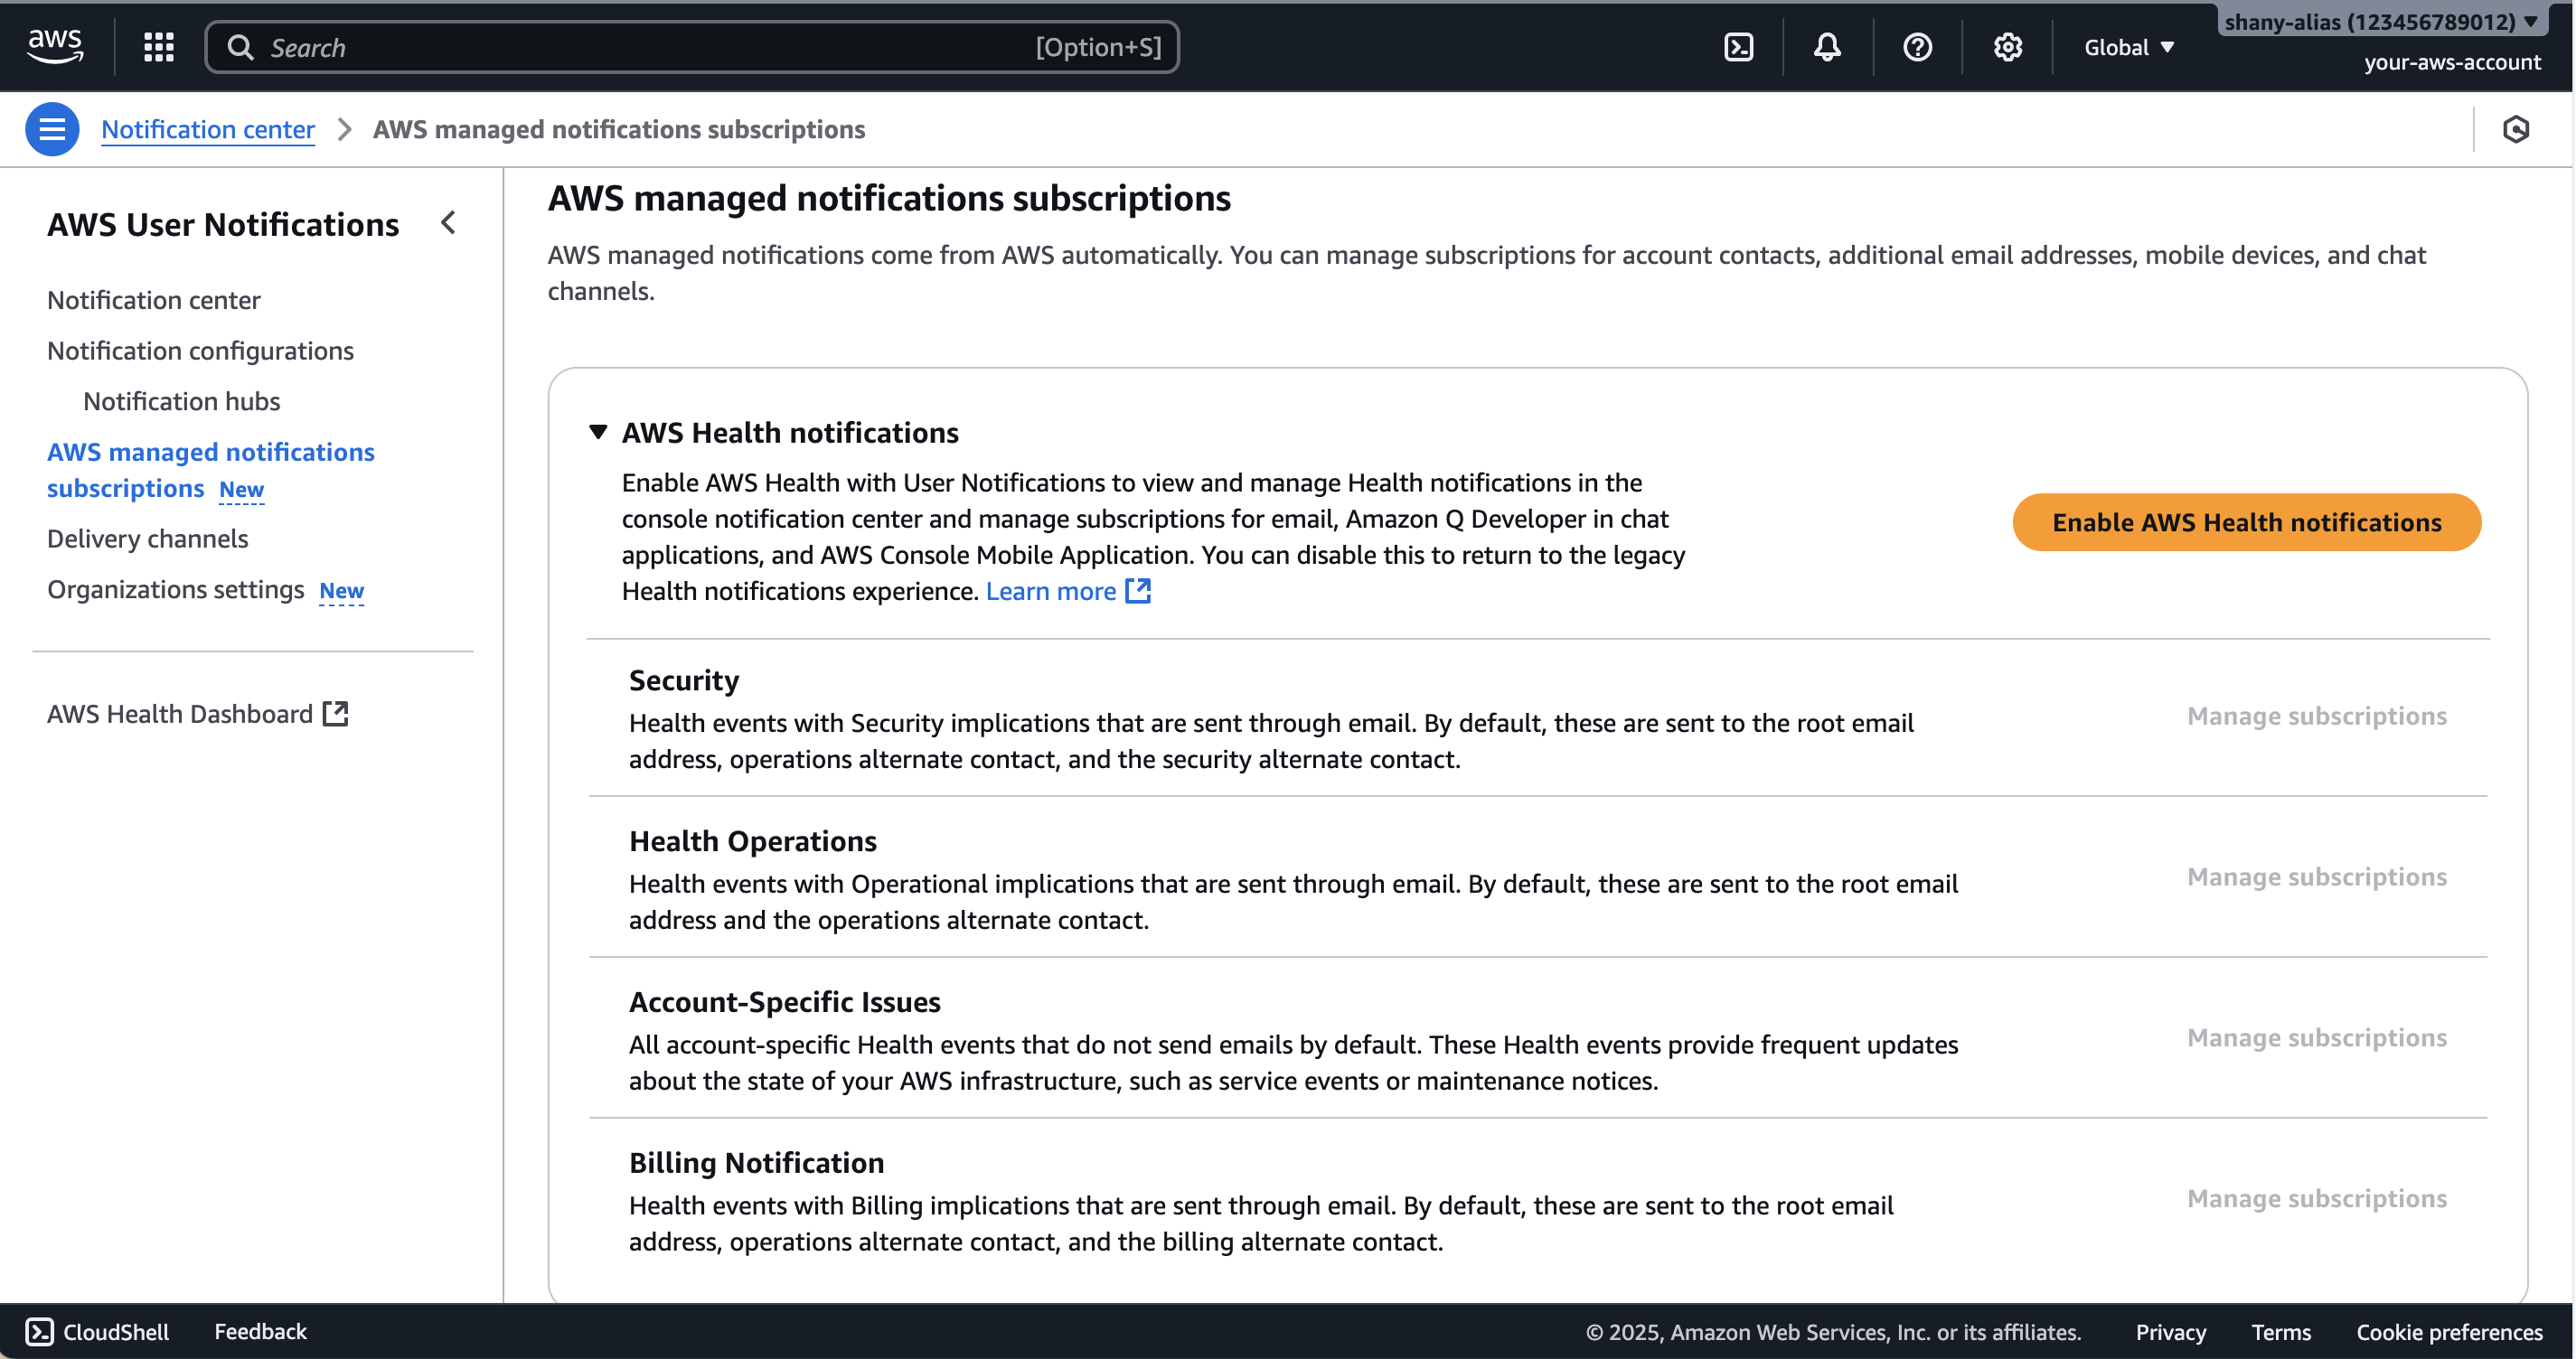Open Cookie preferences in the footer
2576x1359 pixels.
tap(2449, 1331)
